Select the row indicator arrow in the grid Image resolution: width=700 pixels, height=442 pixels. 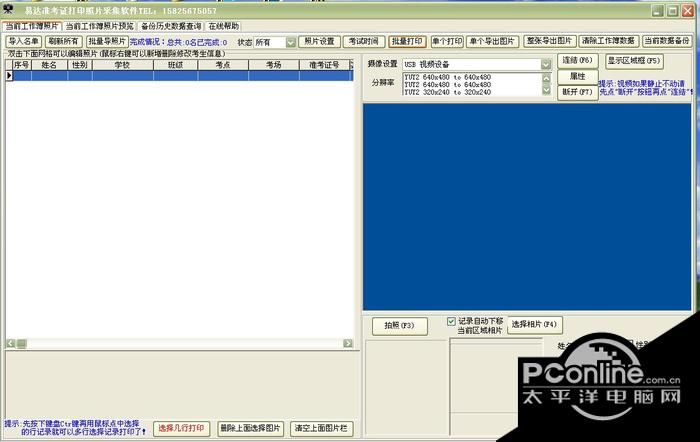[9, 76]
